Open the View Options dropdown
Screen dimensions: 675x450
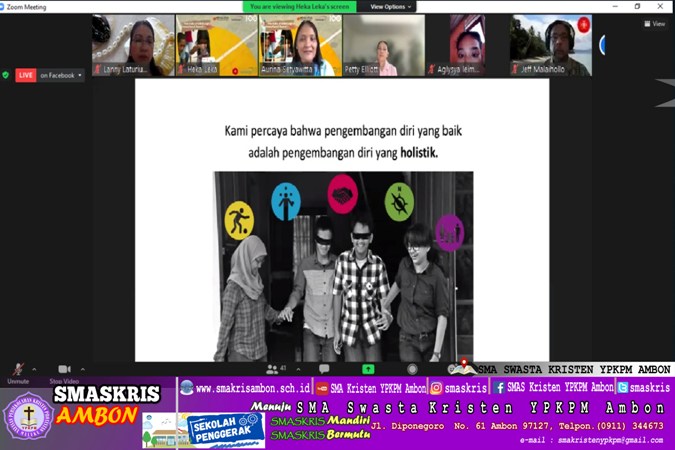coord(390,6)
